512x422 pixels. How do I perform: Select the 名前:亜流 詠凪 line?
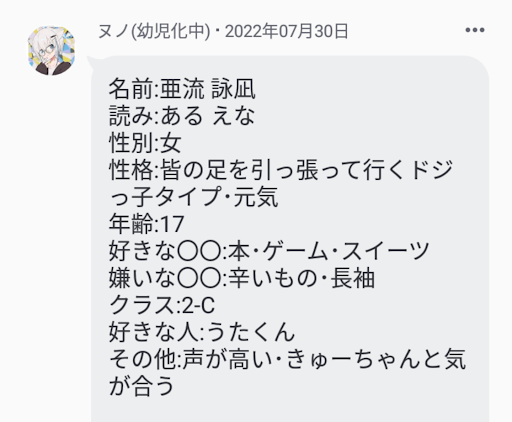coord(182,89)
